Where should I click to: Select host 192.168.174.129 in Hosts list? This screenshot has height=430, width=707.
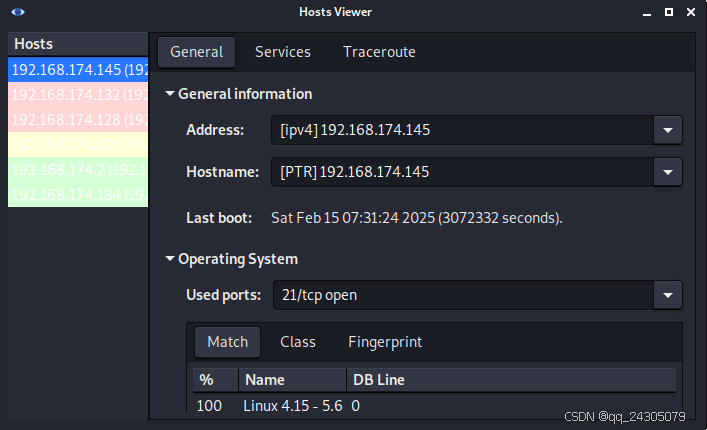[x=78, y=144]
